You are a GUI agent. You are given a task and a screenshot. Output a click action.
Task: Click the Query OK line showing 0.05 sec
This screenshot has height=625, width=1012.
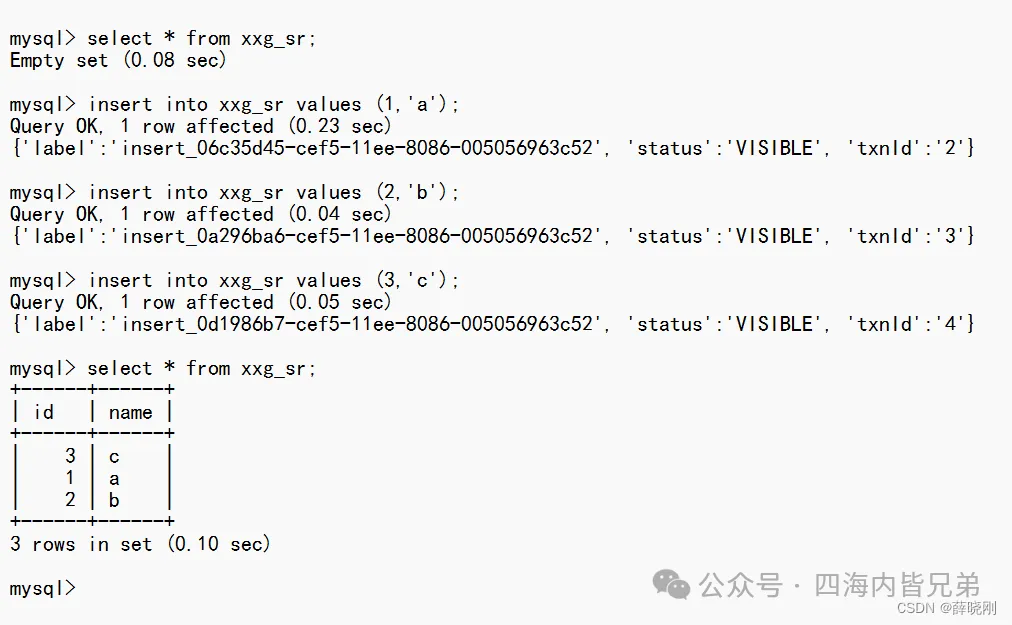[200, 303]
